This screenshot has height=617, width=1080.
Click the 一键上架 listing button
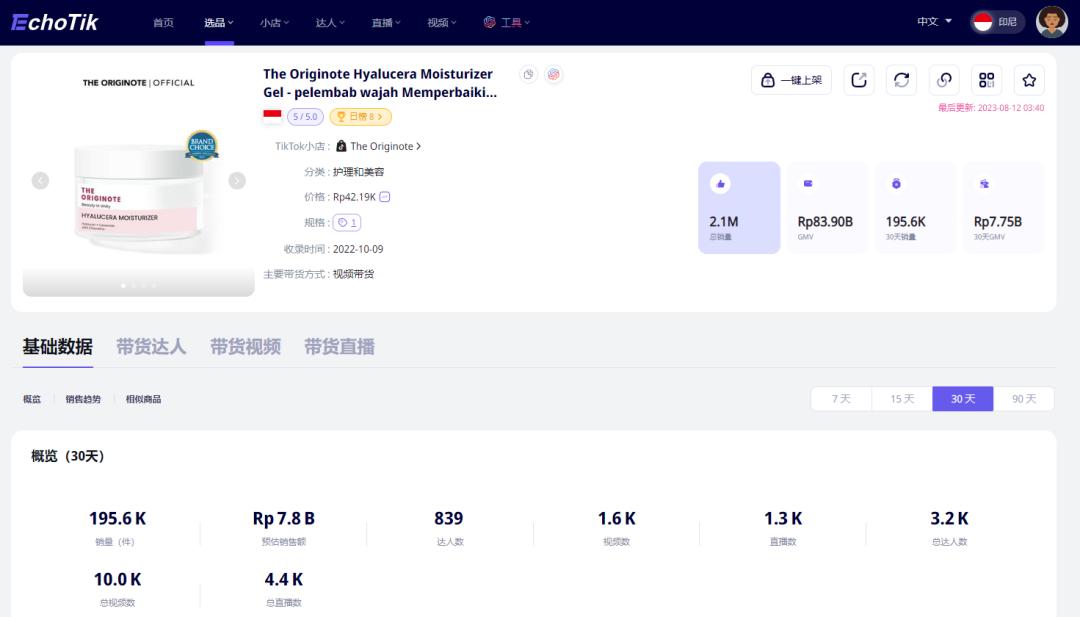[791, 80]
